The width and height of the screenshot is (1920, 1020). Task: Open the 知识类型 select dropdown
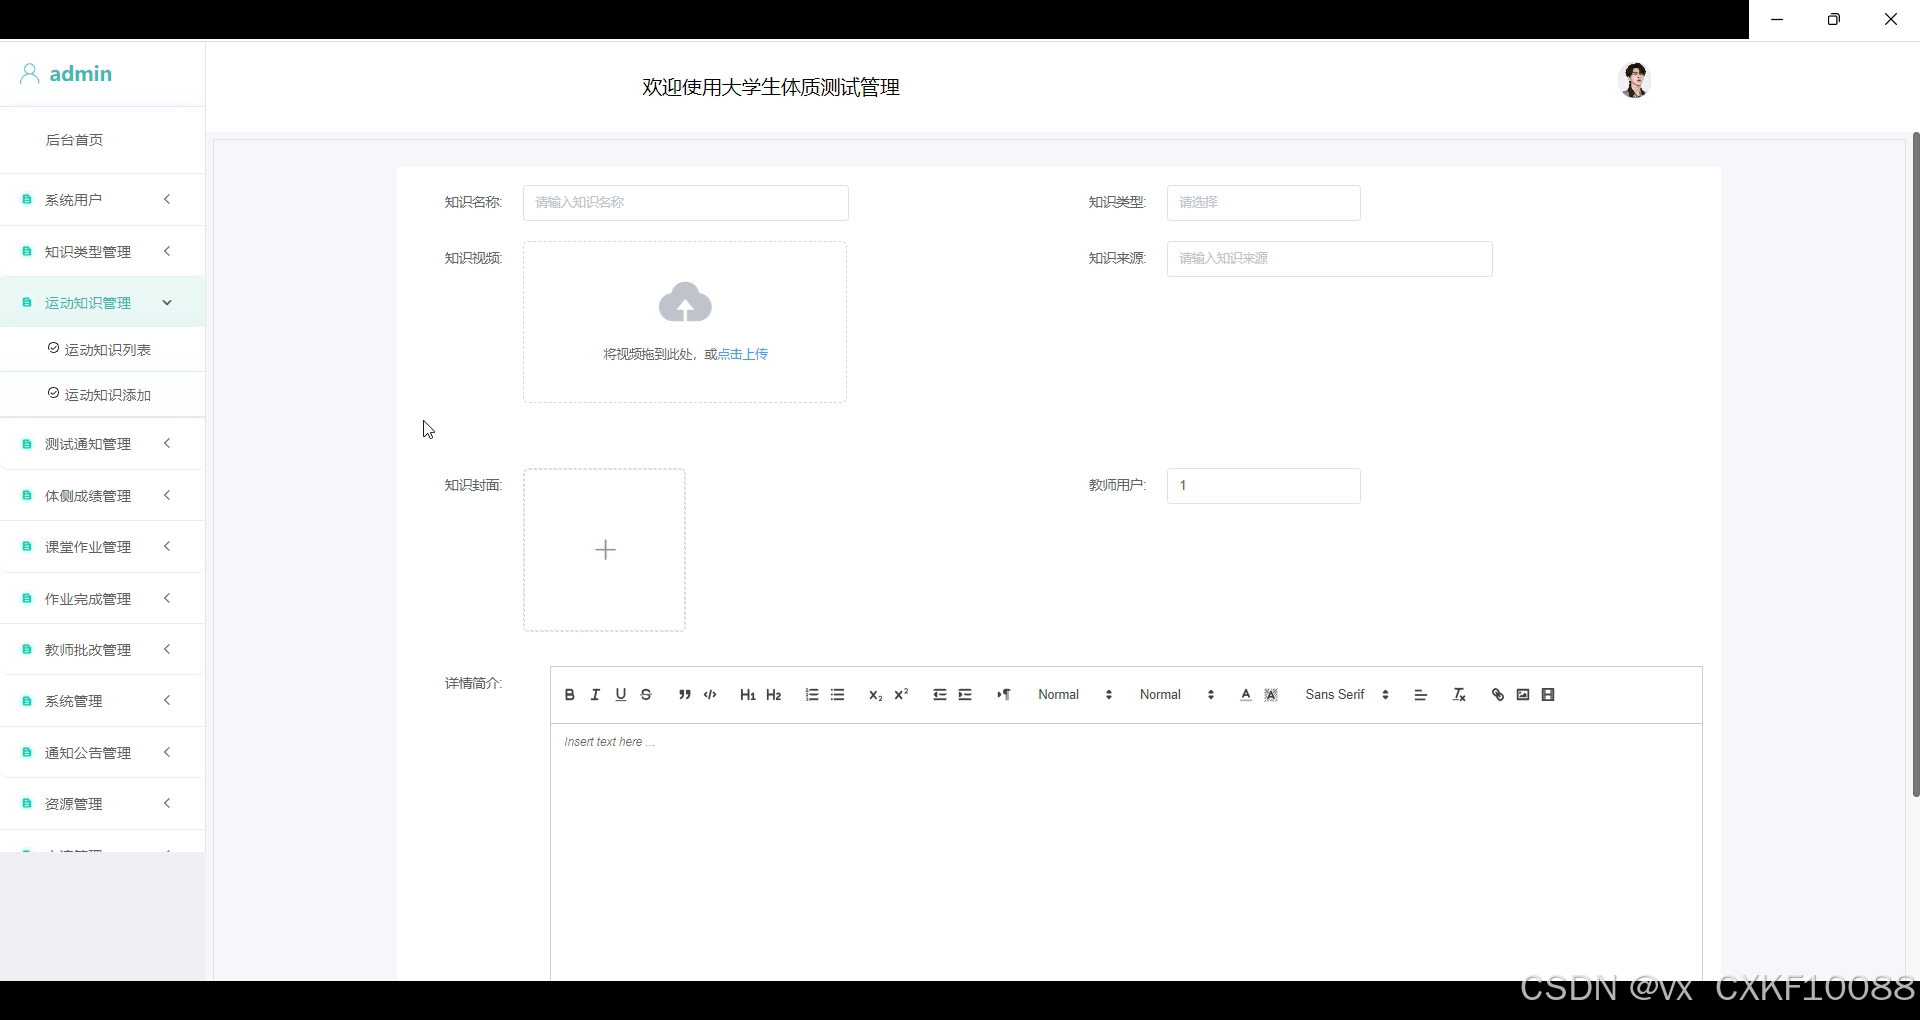tap(1263, 203)
